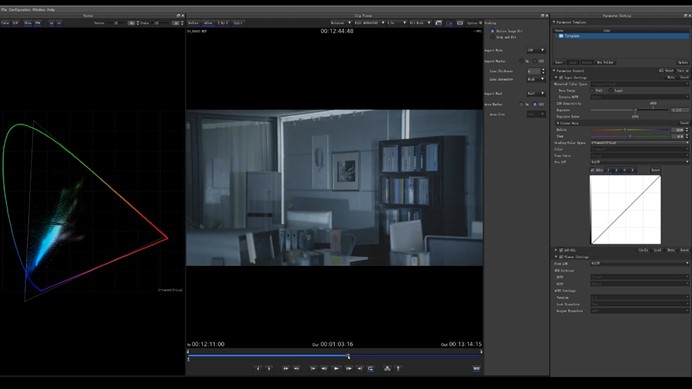692x389 pixels.
Task: Click the Update template button
Action: pos(683,62)
